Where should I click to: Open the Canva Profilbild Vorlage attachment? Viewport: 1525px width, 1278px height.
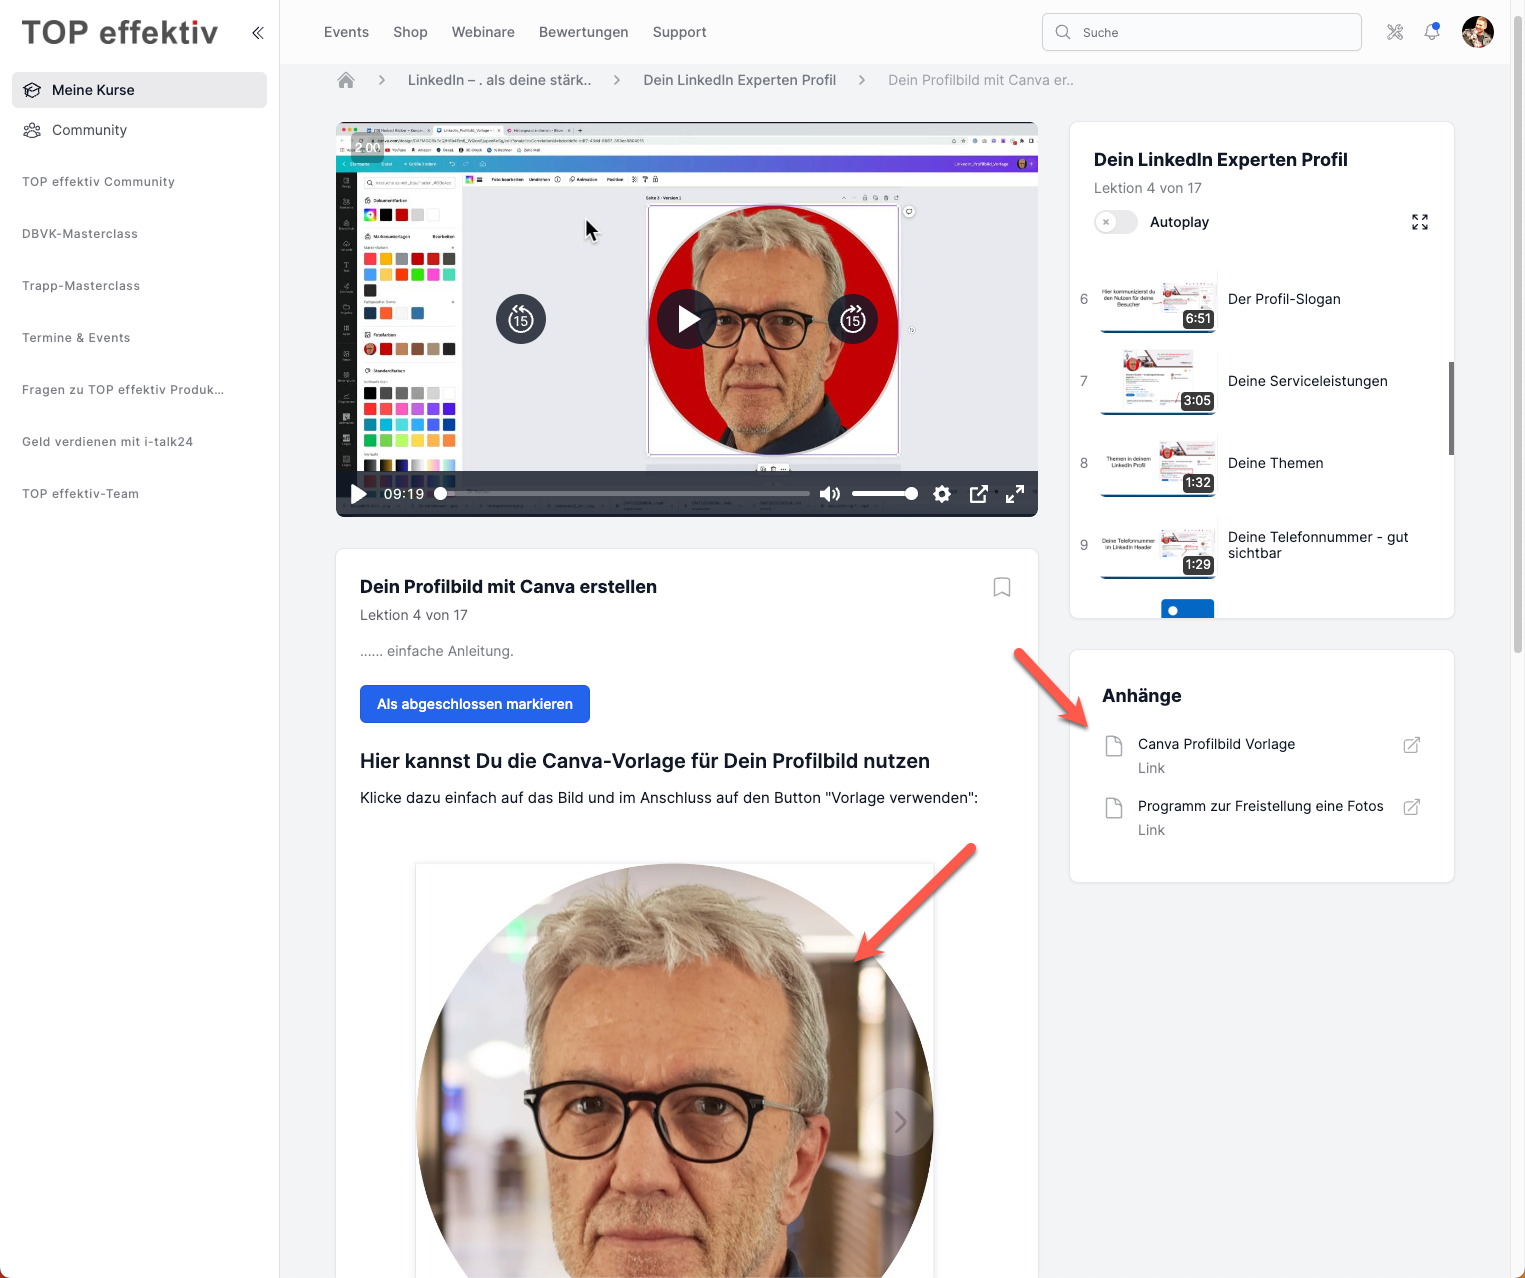(1216, 744)
